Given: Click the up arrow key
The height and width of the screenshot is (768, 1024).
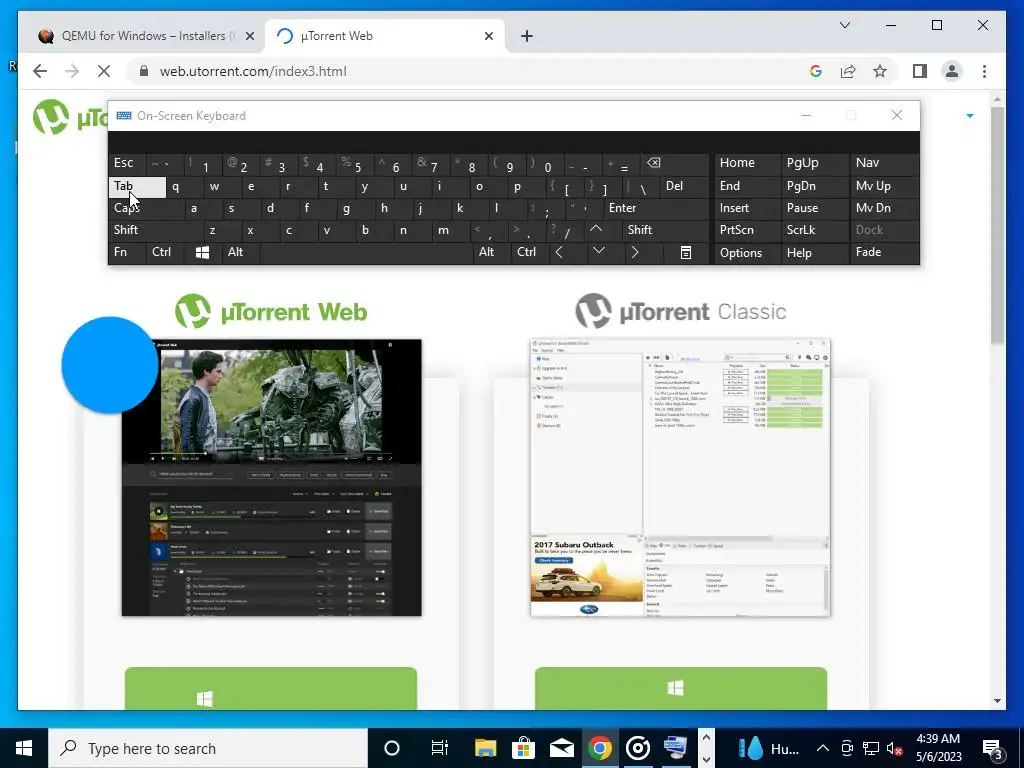Looking at the screenshot, I should click(596, 229).
